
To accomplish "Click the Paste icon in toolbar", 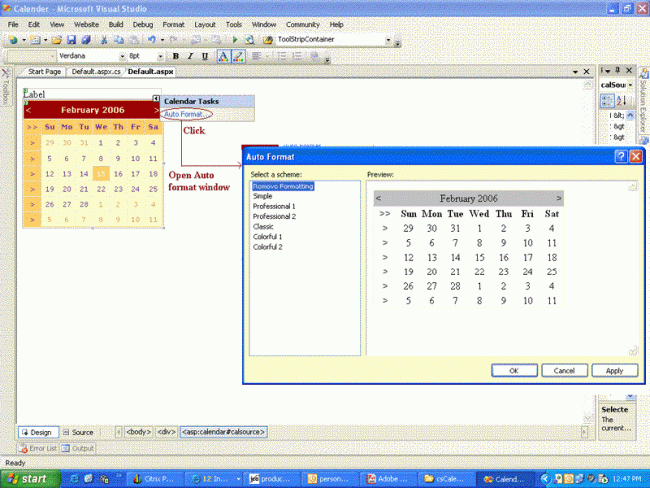I will [x=133, y=40].
